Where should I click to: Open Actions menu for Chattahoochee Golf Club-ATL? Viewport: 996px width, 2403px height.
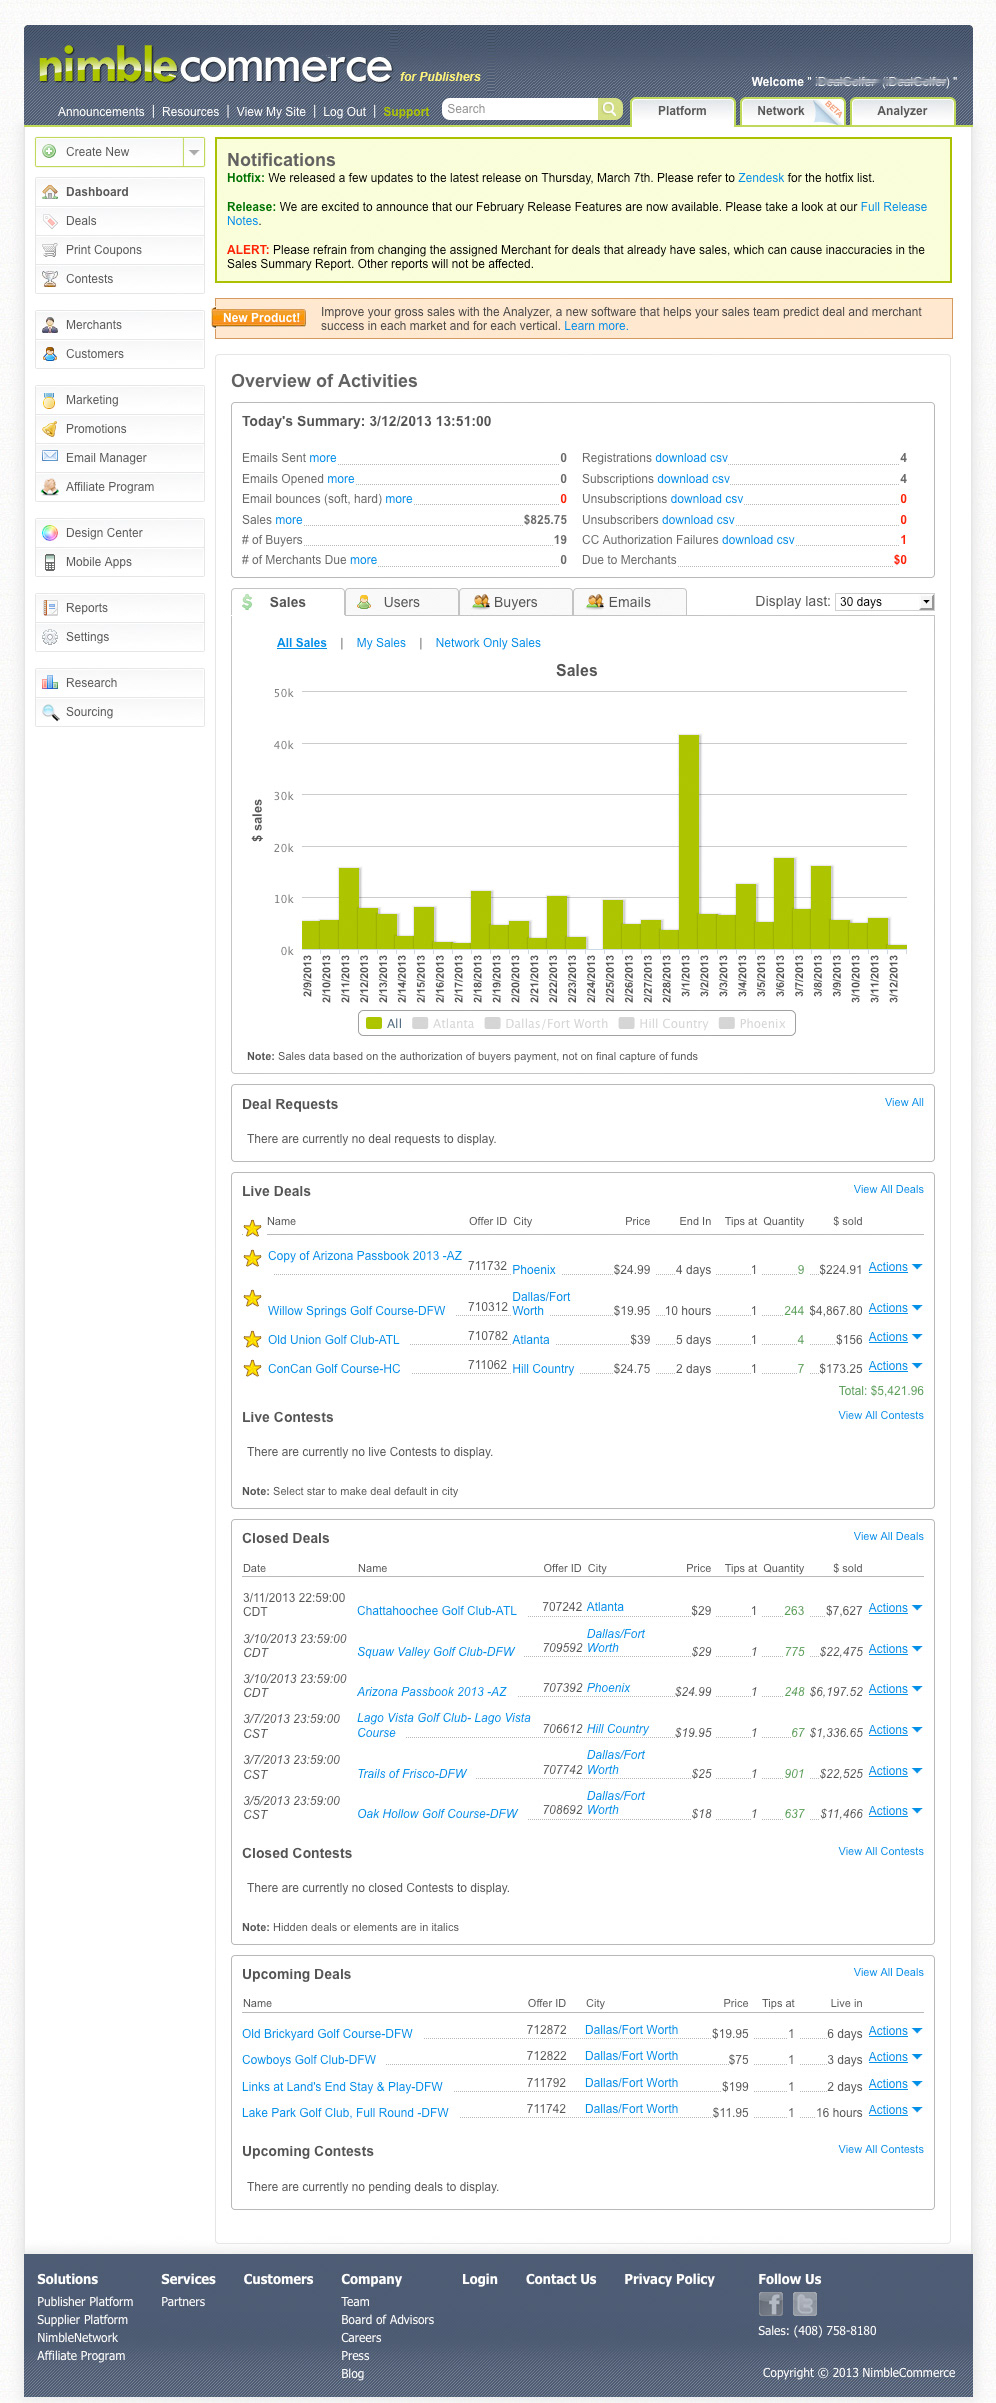click(895, 1608)
